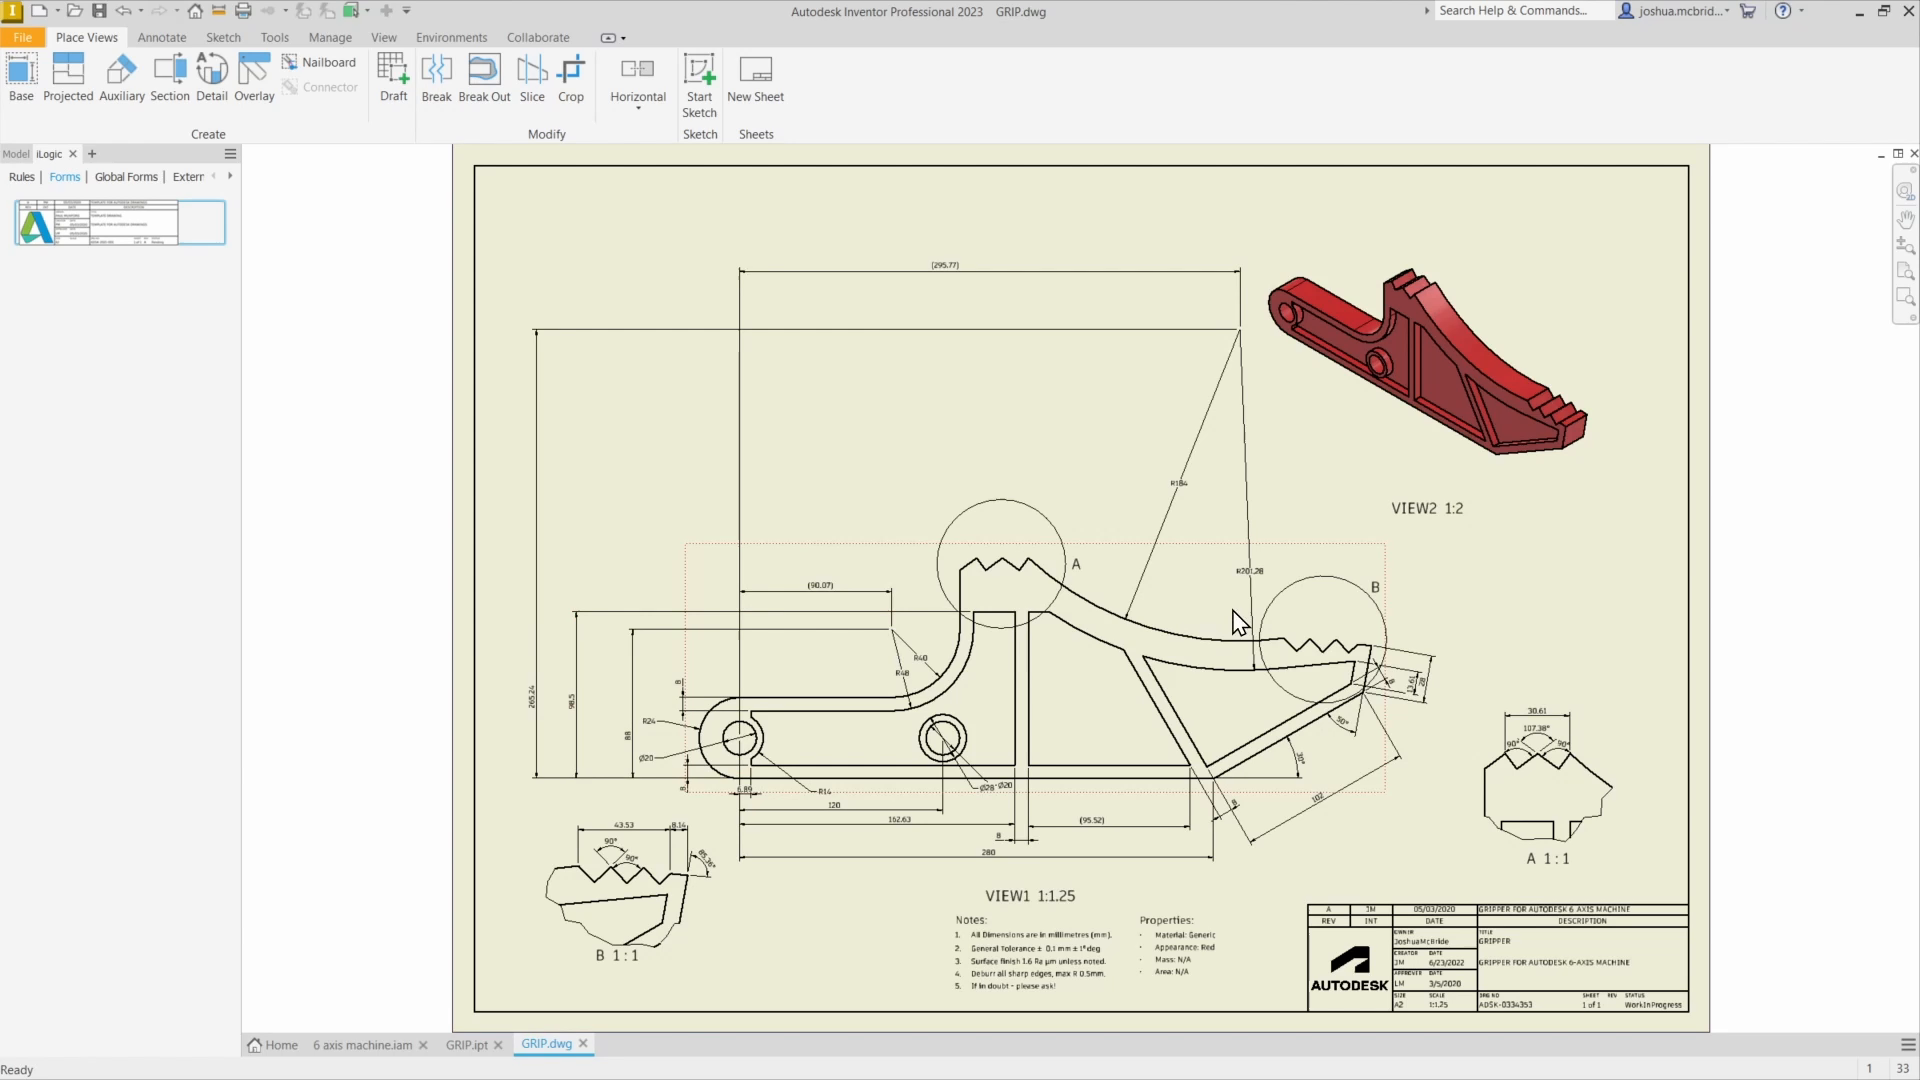Switch to the Annotate ribbon tab
The height and width of the screenshot is (1080, 1920).
[161, 37]
